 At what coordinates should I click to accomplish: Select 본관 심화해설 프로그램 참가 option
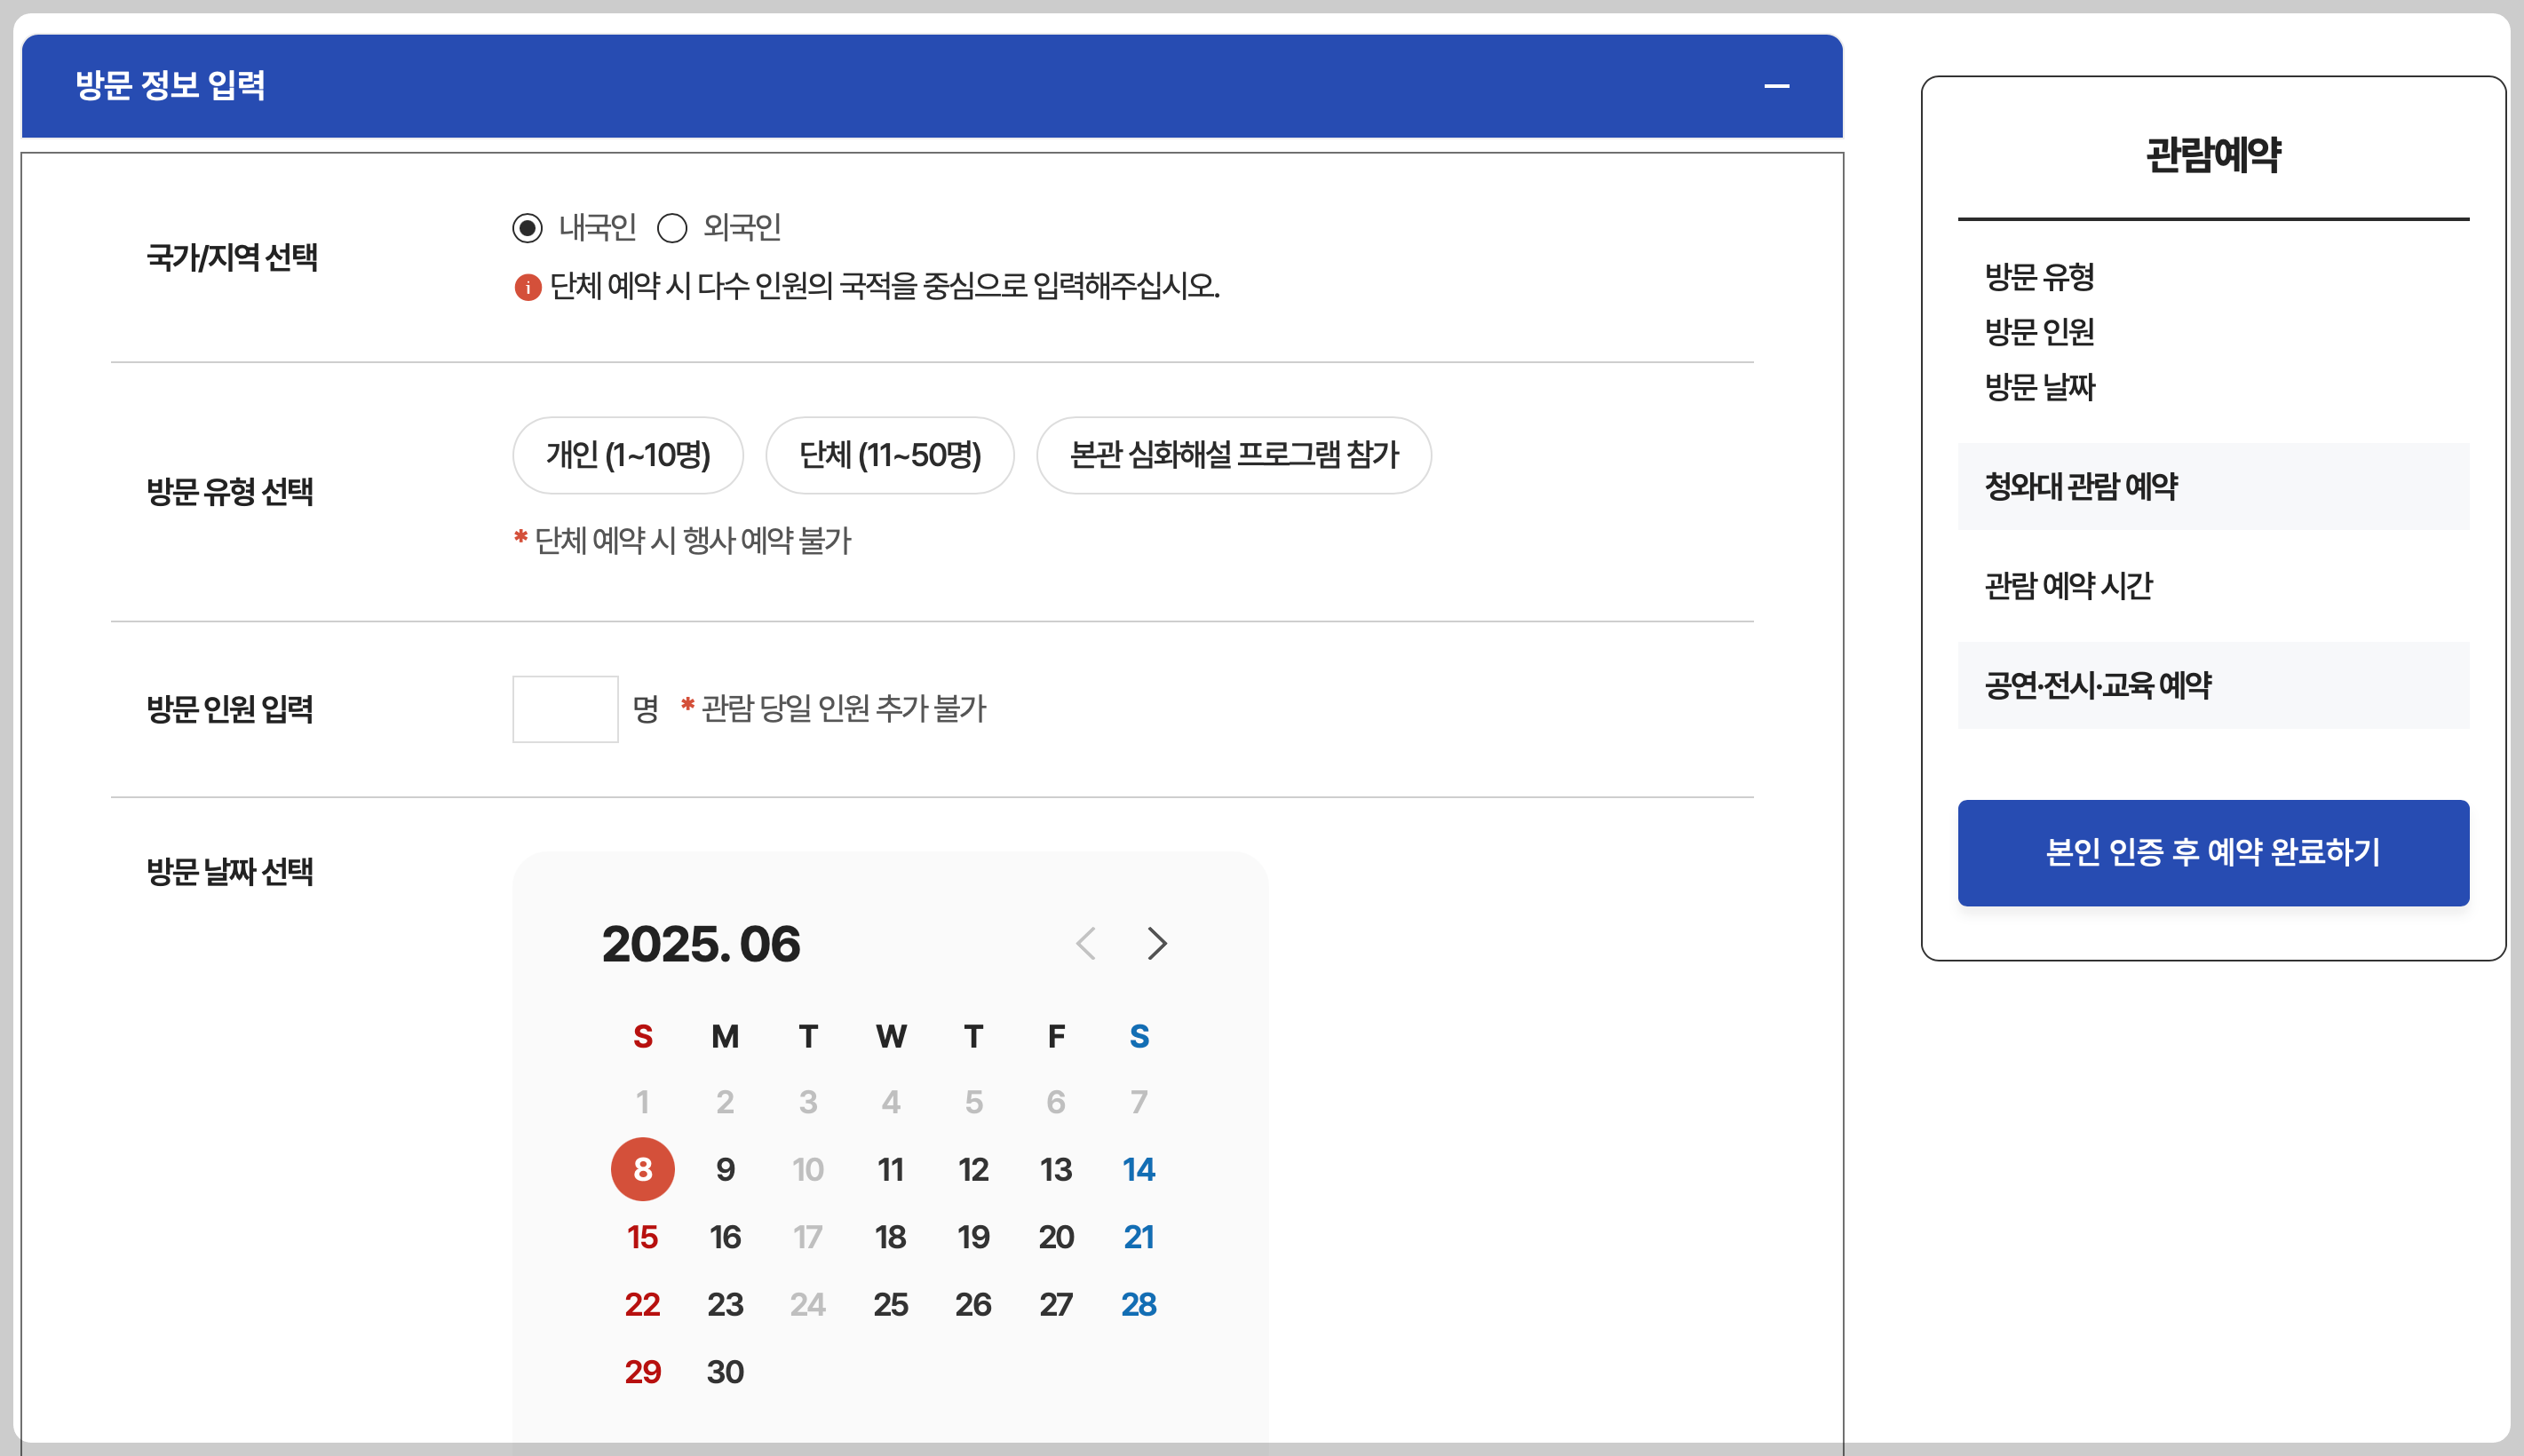tap(1233, 455)
